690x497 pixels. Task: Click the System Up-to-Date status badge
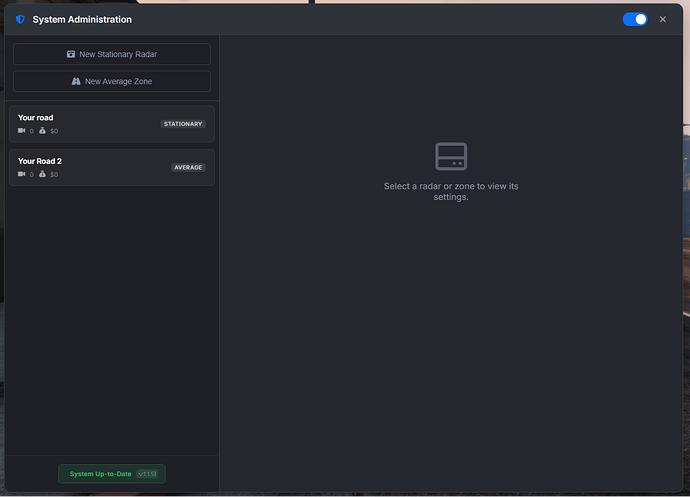(x=112, y=474)
